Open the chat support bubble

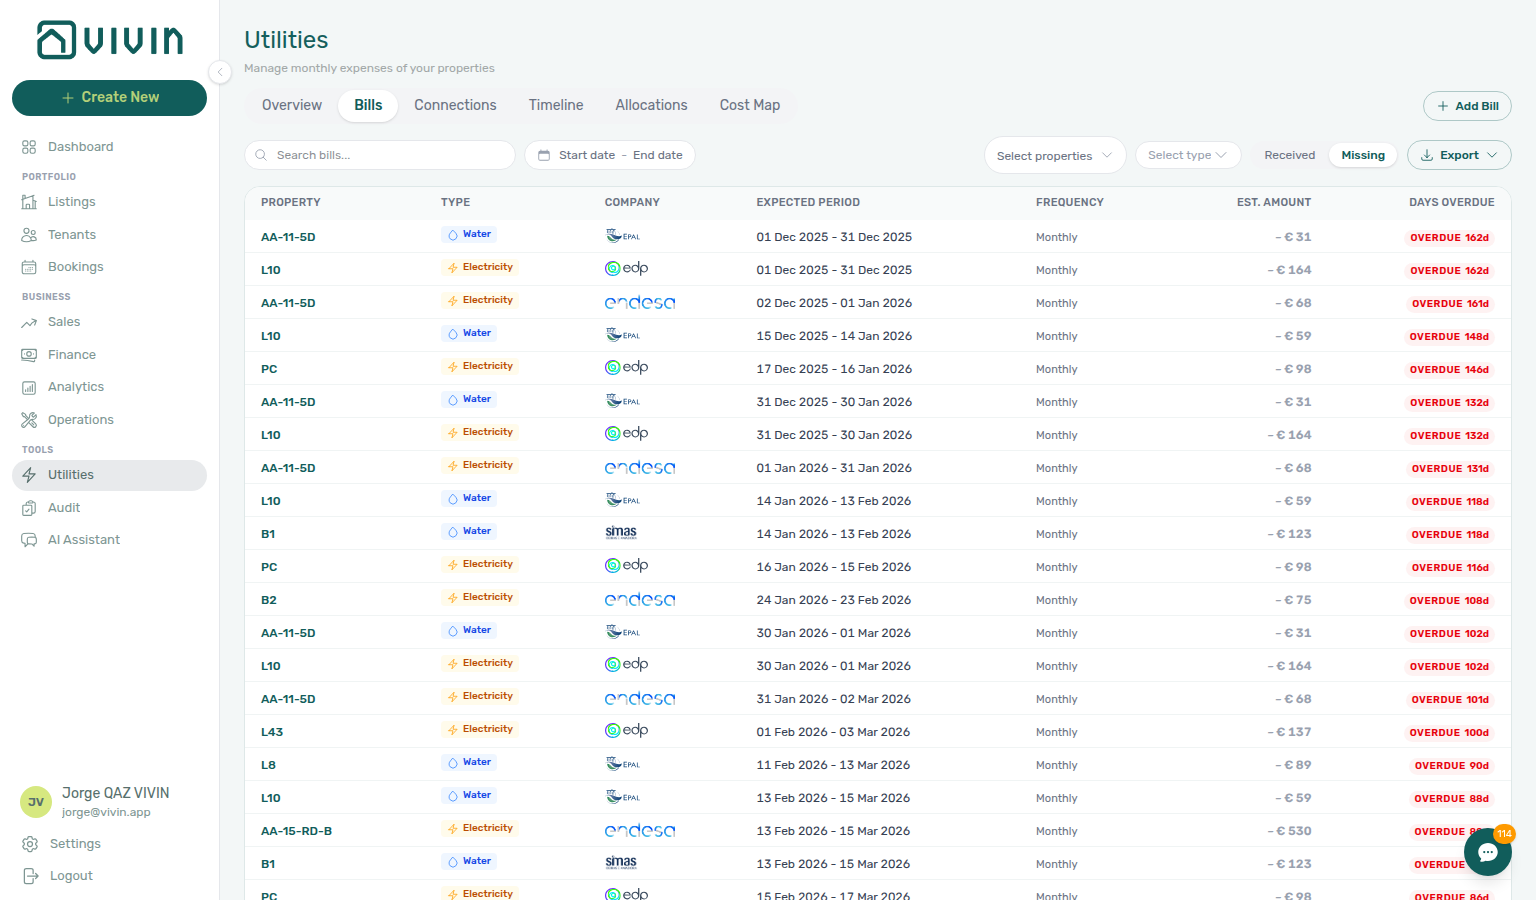click(x=1488, y=852)
